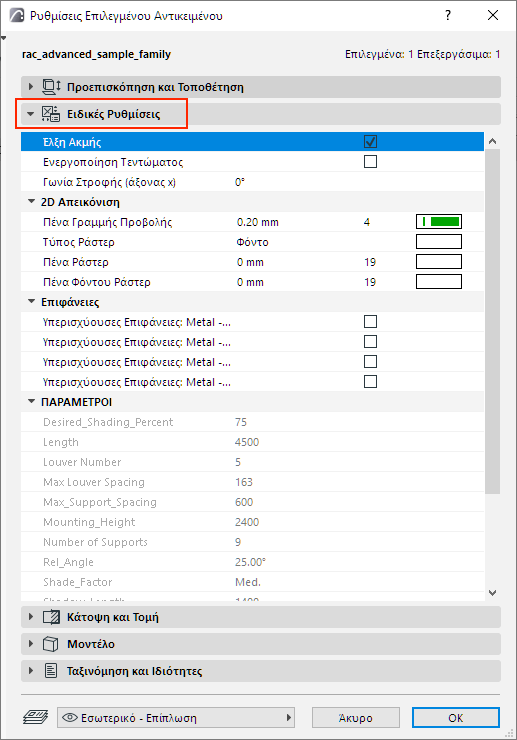Expand the Κάτοψη και Τομή panel
The width and height of the screenshot is (517, 740).
[31, 617]
